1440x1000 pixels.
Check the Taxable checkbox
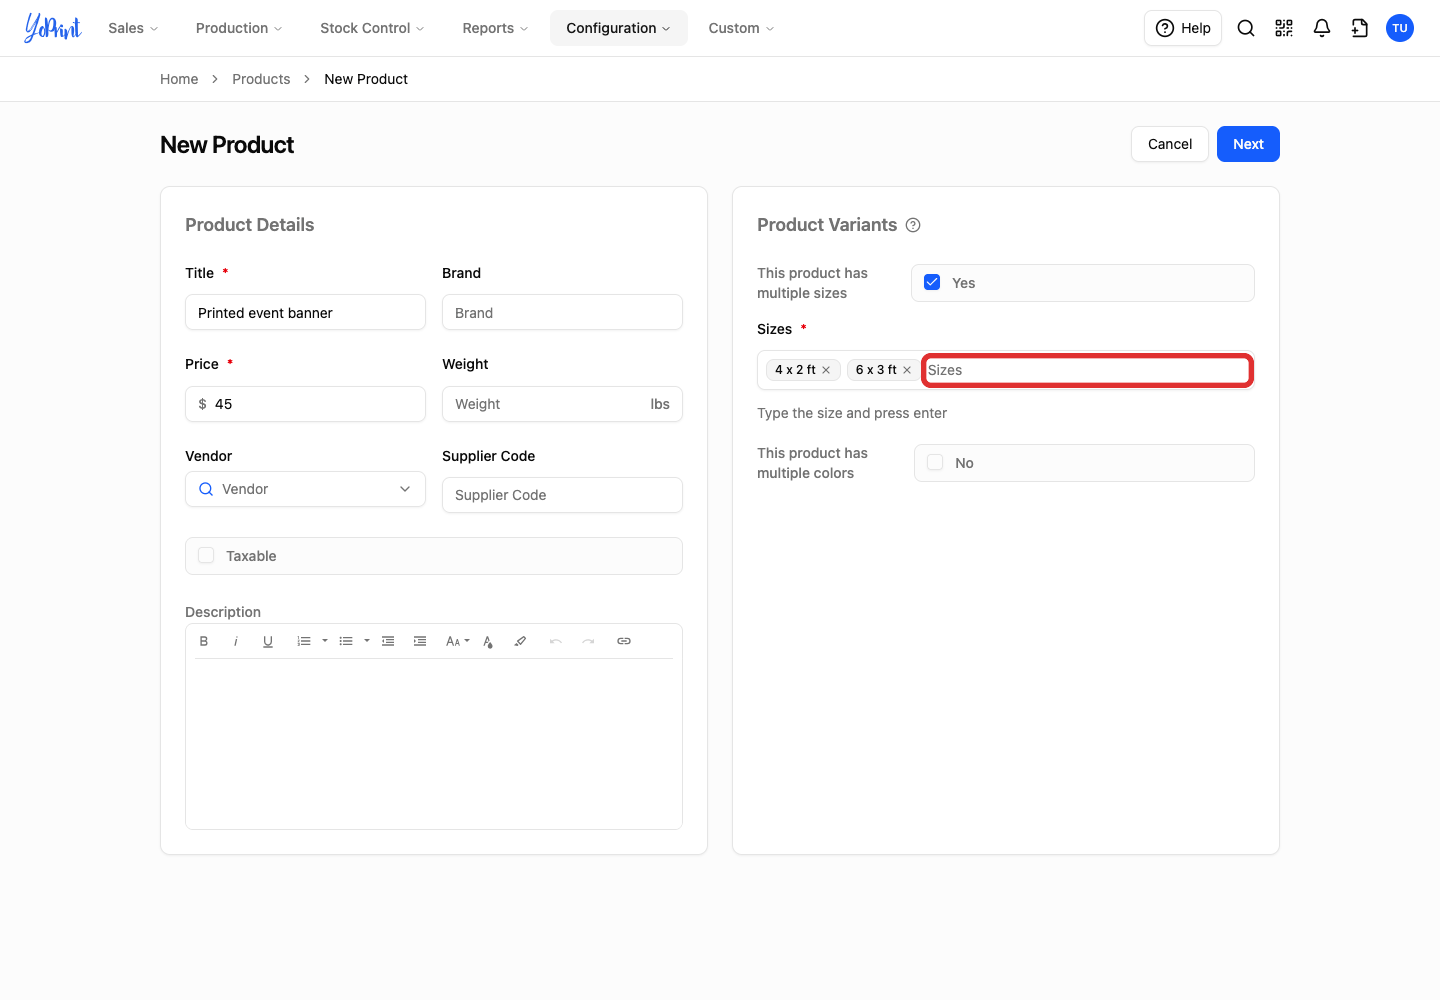(206, 555)
